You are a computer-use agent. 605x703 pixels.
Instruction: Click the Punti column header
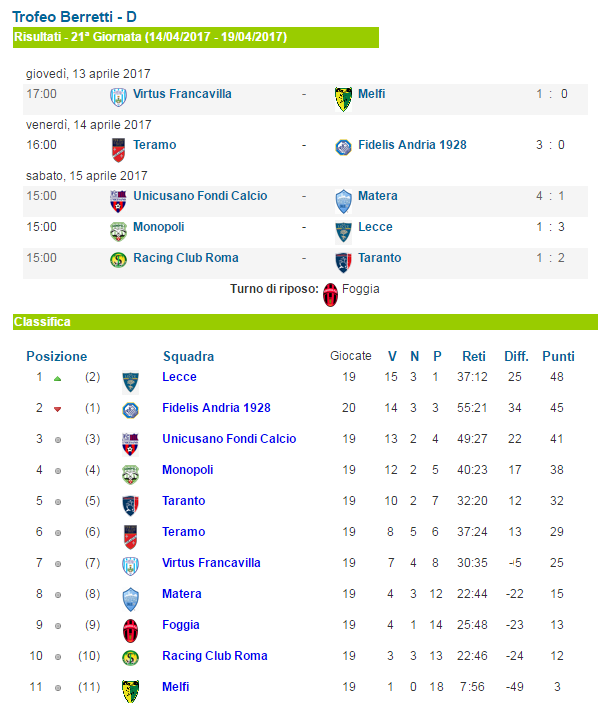pos(558,356)
